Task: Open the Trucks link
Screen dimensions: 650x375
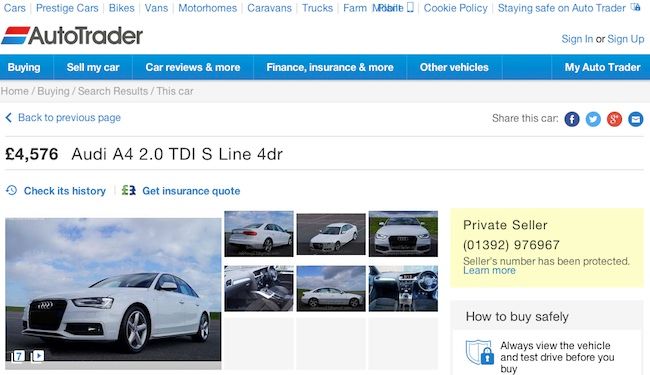Action: pos(318,8)
